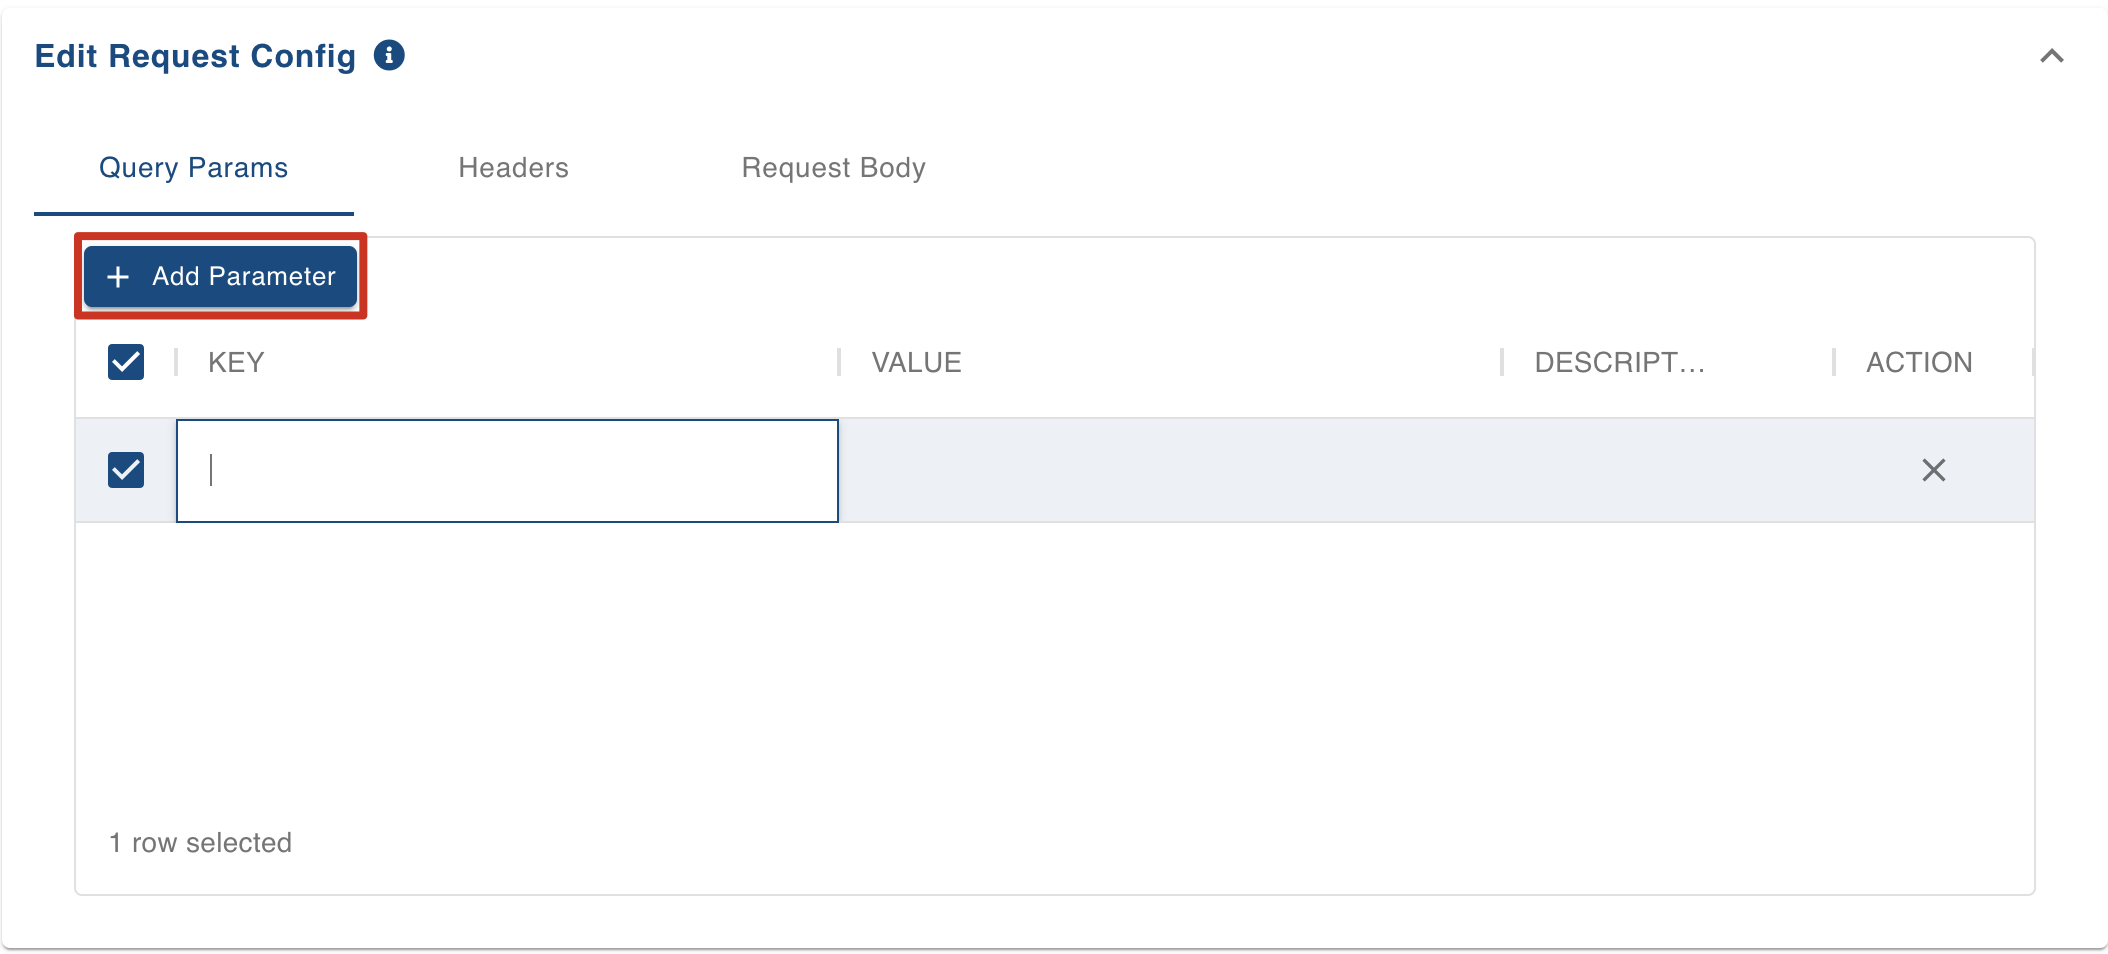Image resolution: width=2108 pixels, height=954 pixels.
Task: Click the "1 row selected" status text
Action: (200, 843)
